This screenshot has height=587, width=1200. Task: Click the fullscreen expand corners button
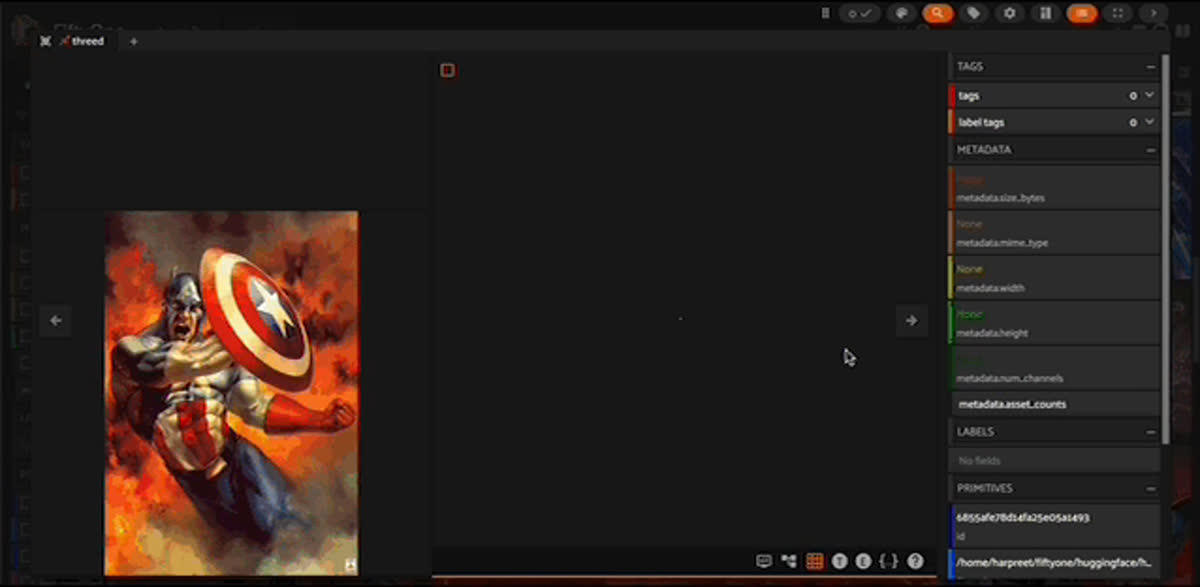point(1117,13)
